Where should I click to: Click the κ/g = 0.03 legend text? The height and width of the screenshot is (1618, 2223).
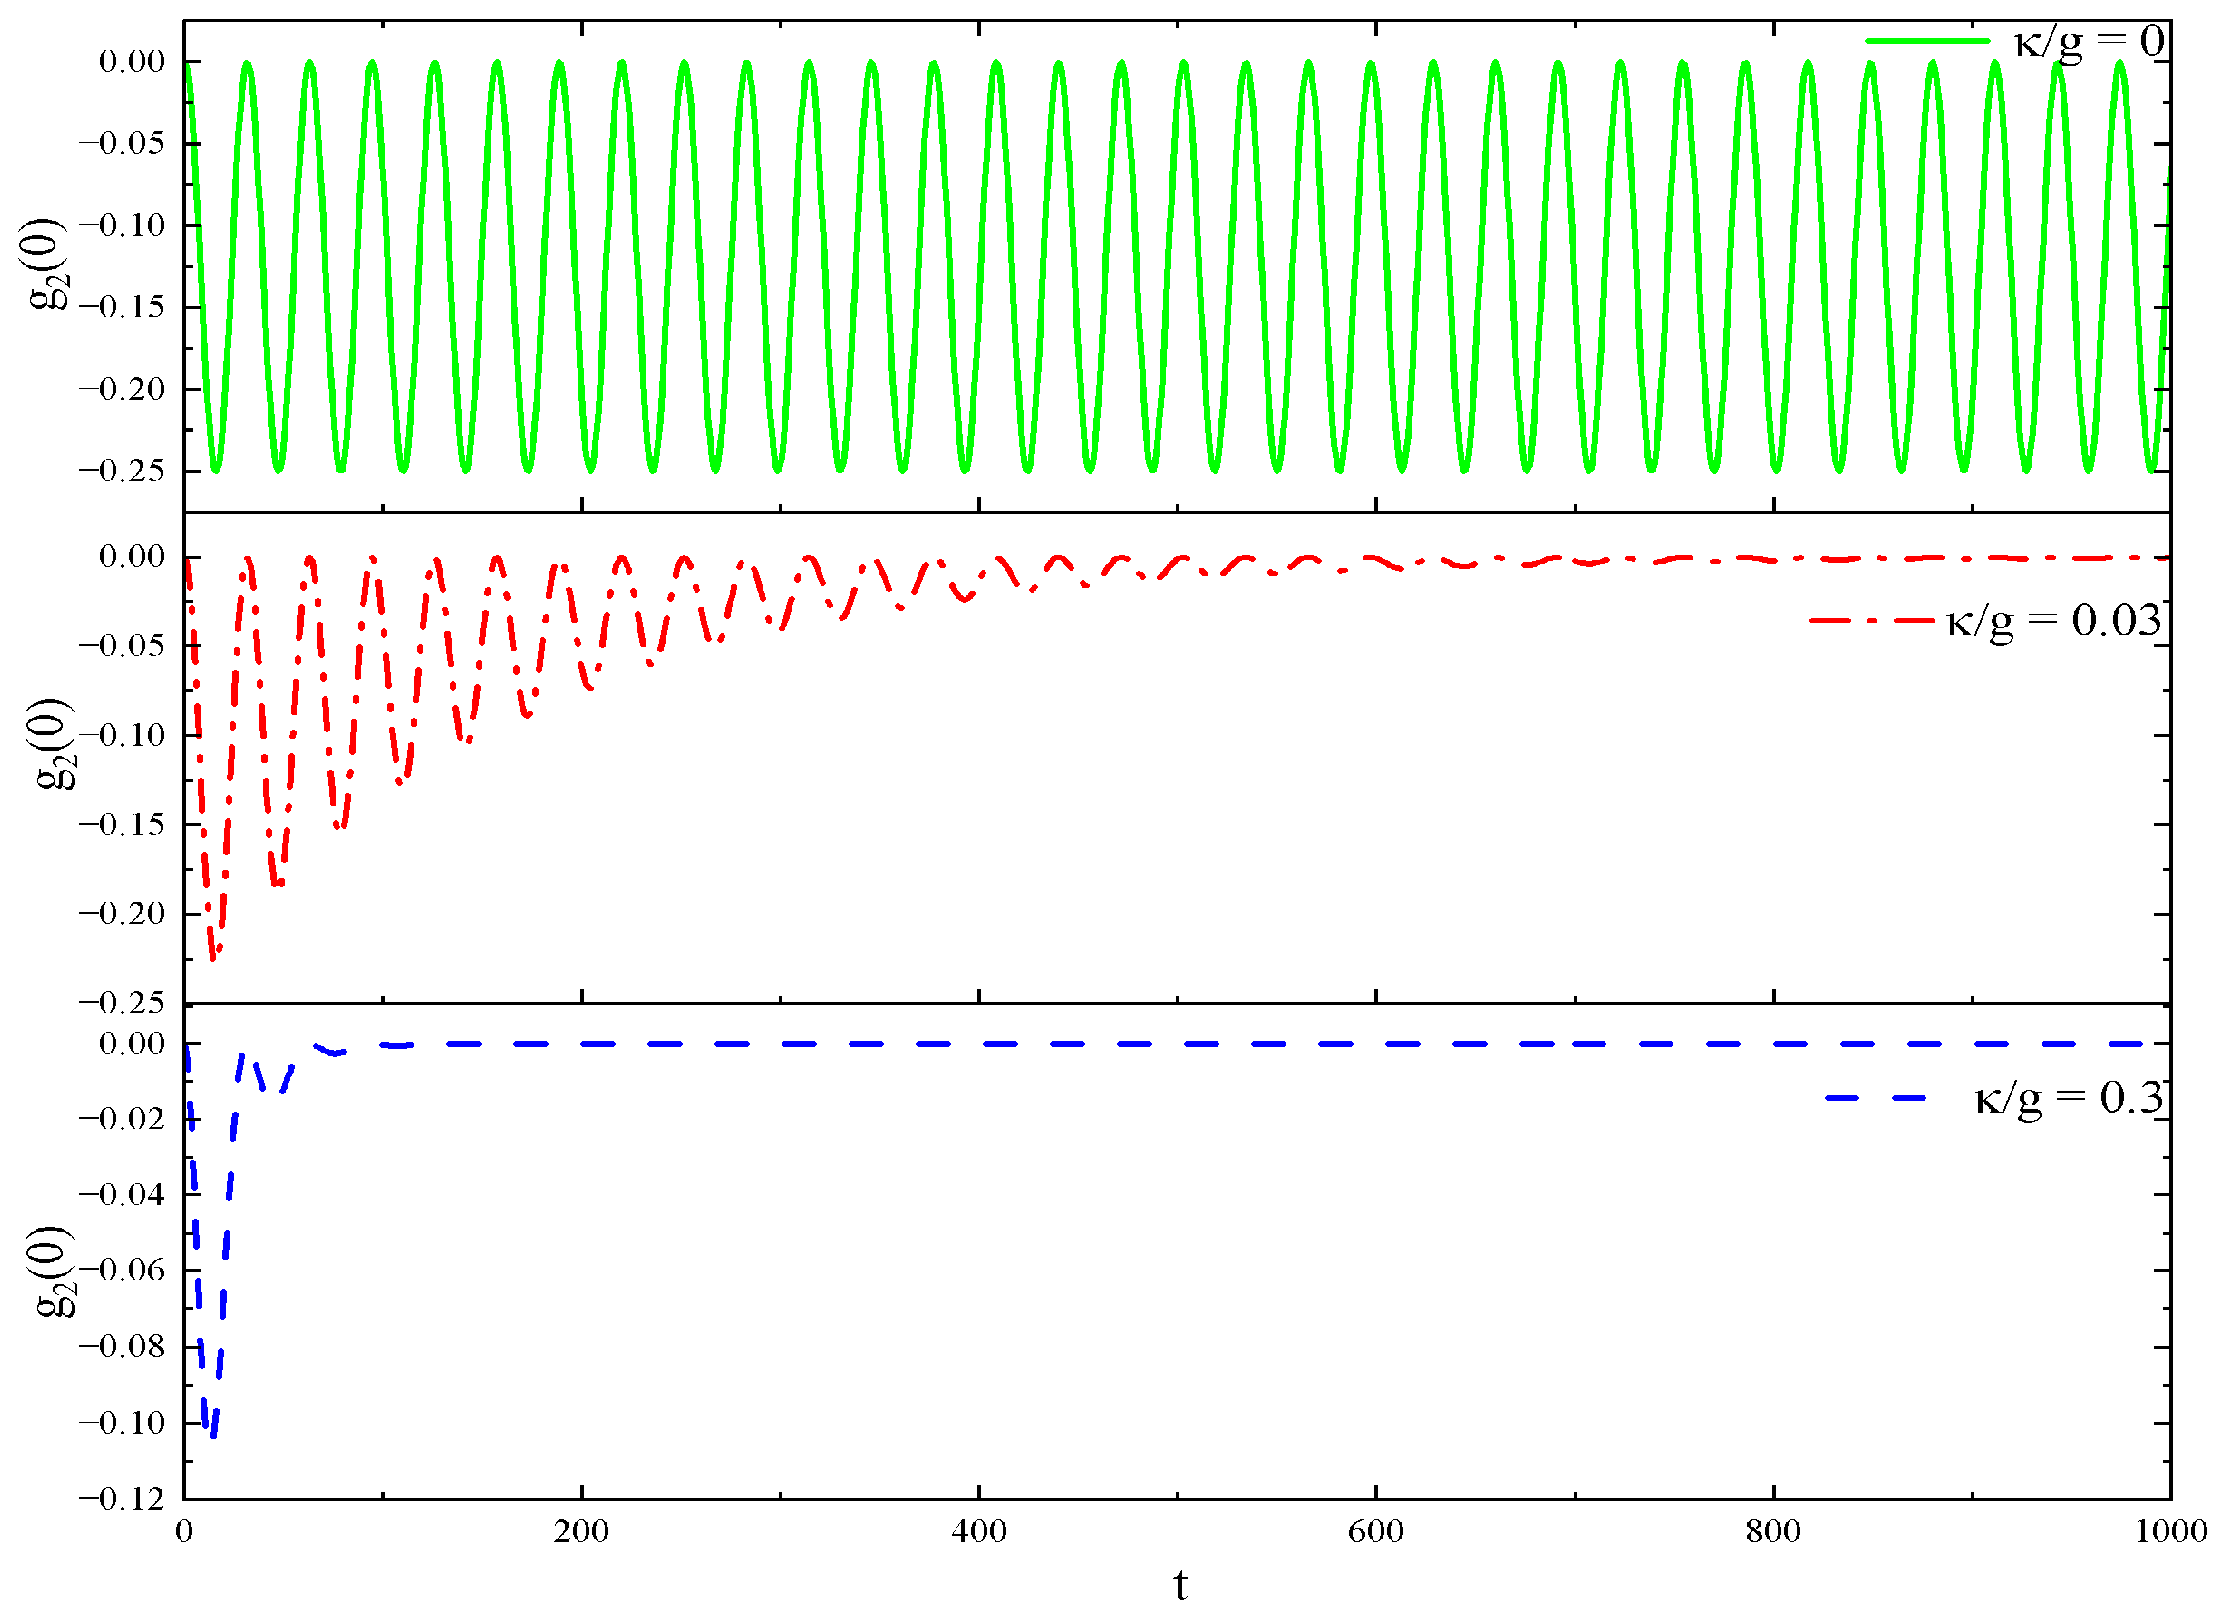pyautogui.click(x=2054, y=621)
